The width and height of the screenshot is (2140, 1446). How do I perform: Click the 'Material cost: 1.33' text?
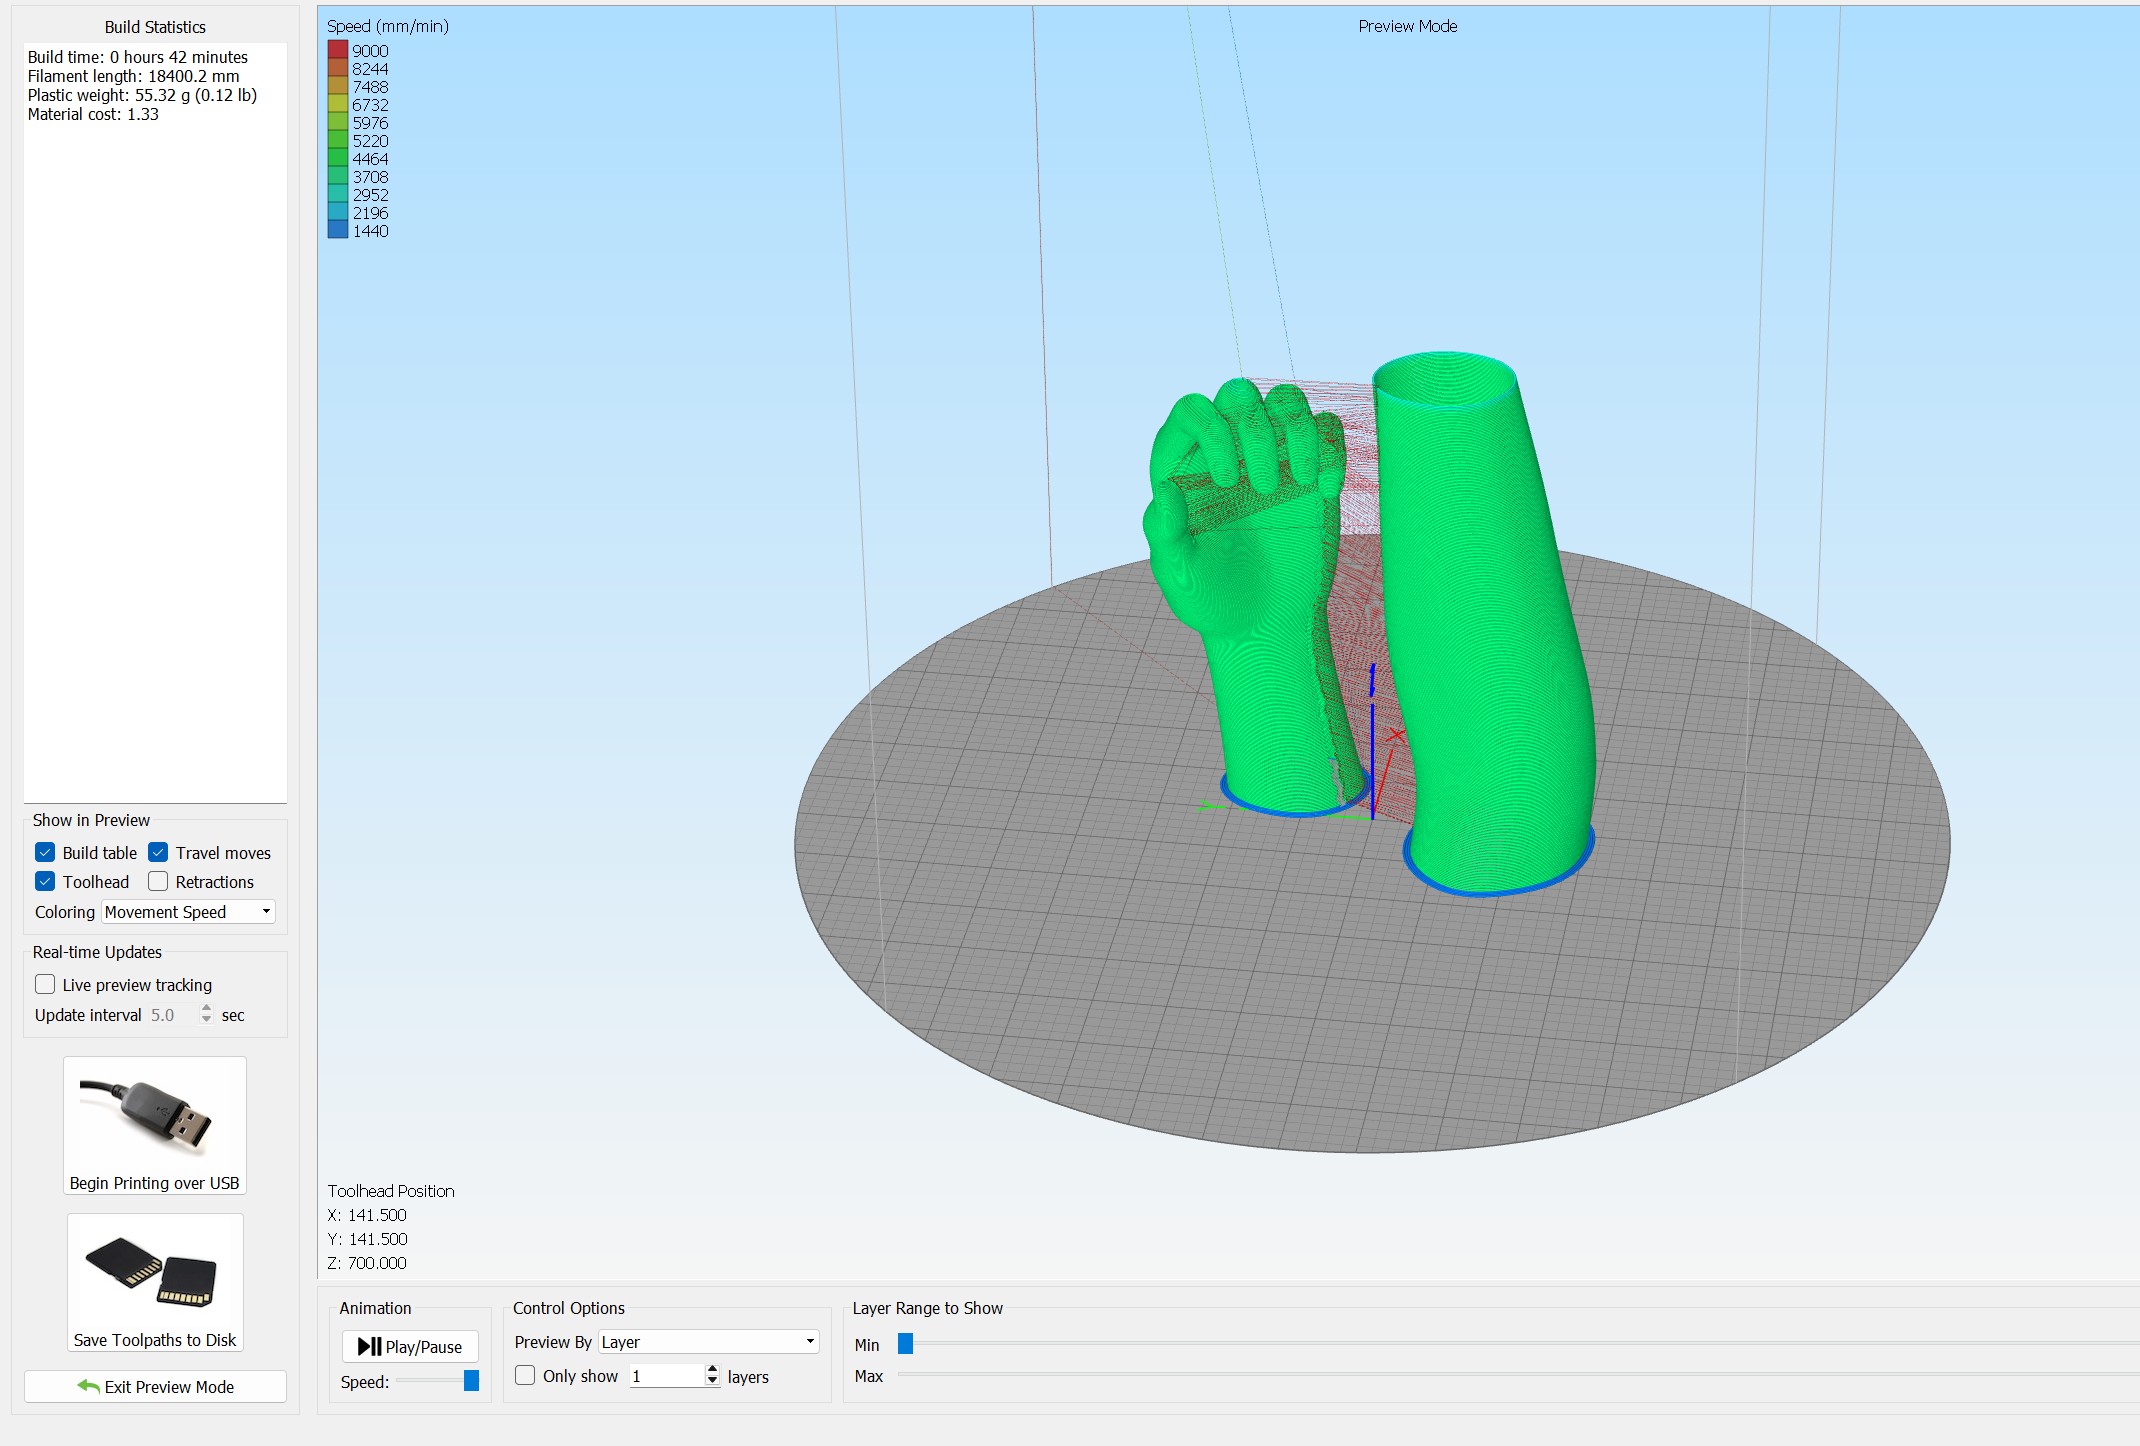pyautogui.click(x=93, y=114)
